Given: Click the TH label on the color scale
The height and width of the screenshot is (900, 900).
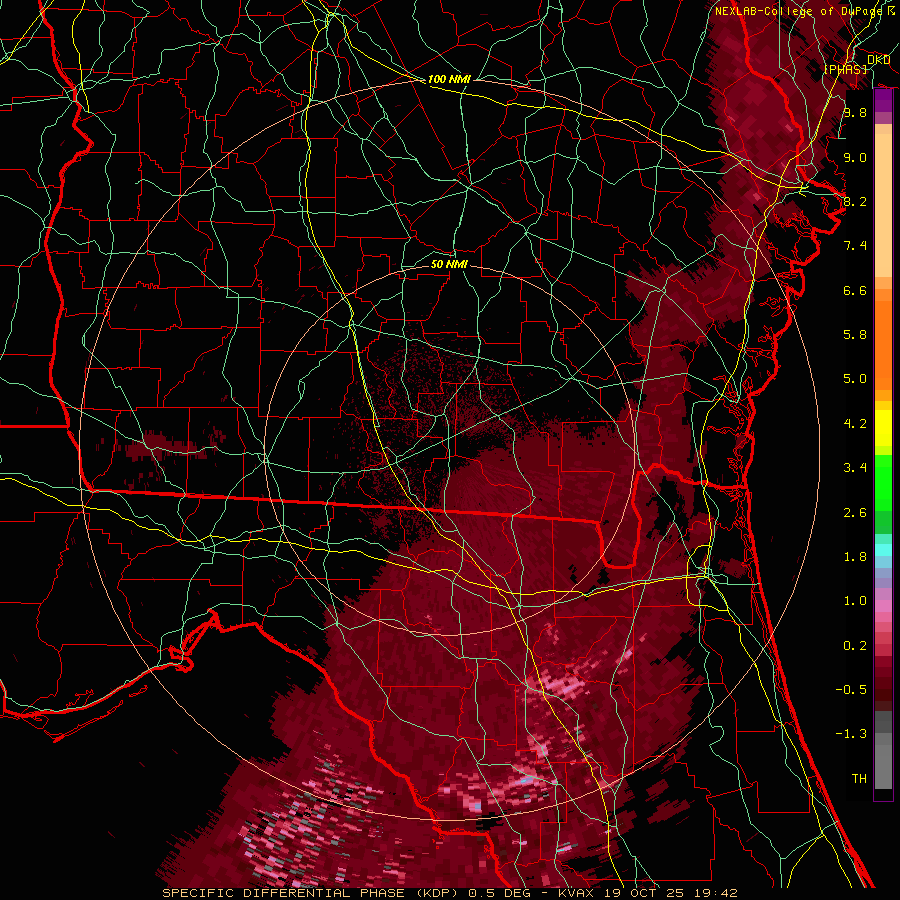Looking at the screenshot, I should 859,779.
